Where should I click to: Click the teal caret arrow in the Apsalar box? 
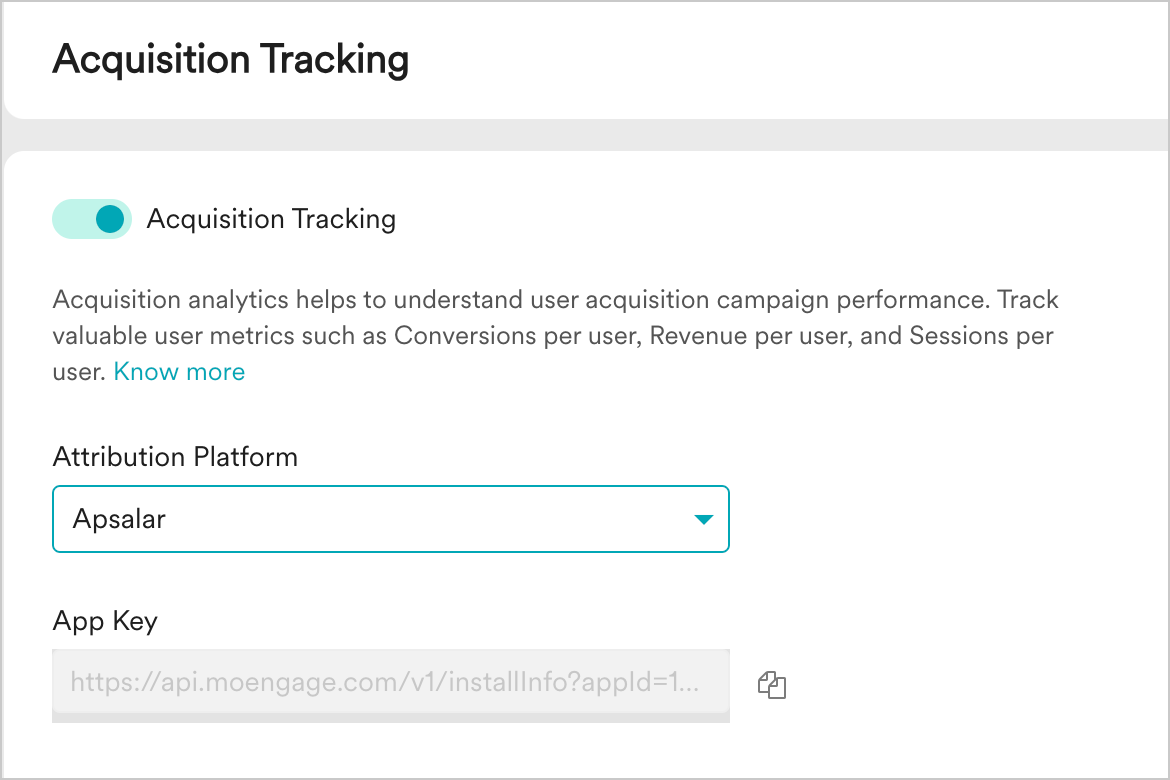point(703,520)
